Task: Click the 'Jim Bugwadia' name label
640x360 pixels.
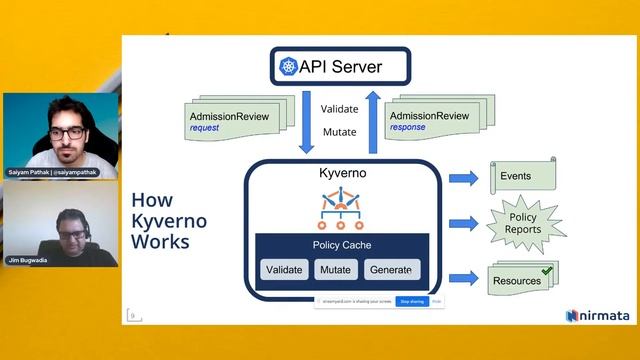Action: click(28, 260)
